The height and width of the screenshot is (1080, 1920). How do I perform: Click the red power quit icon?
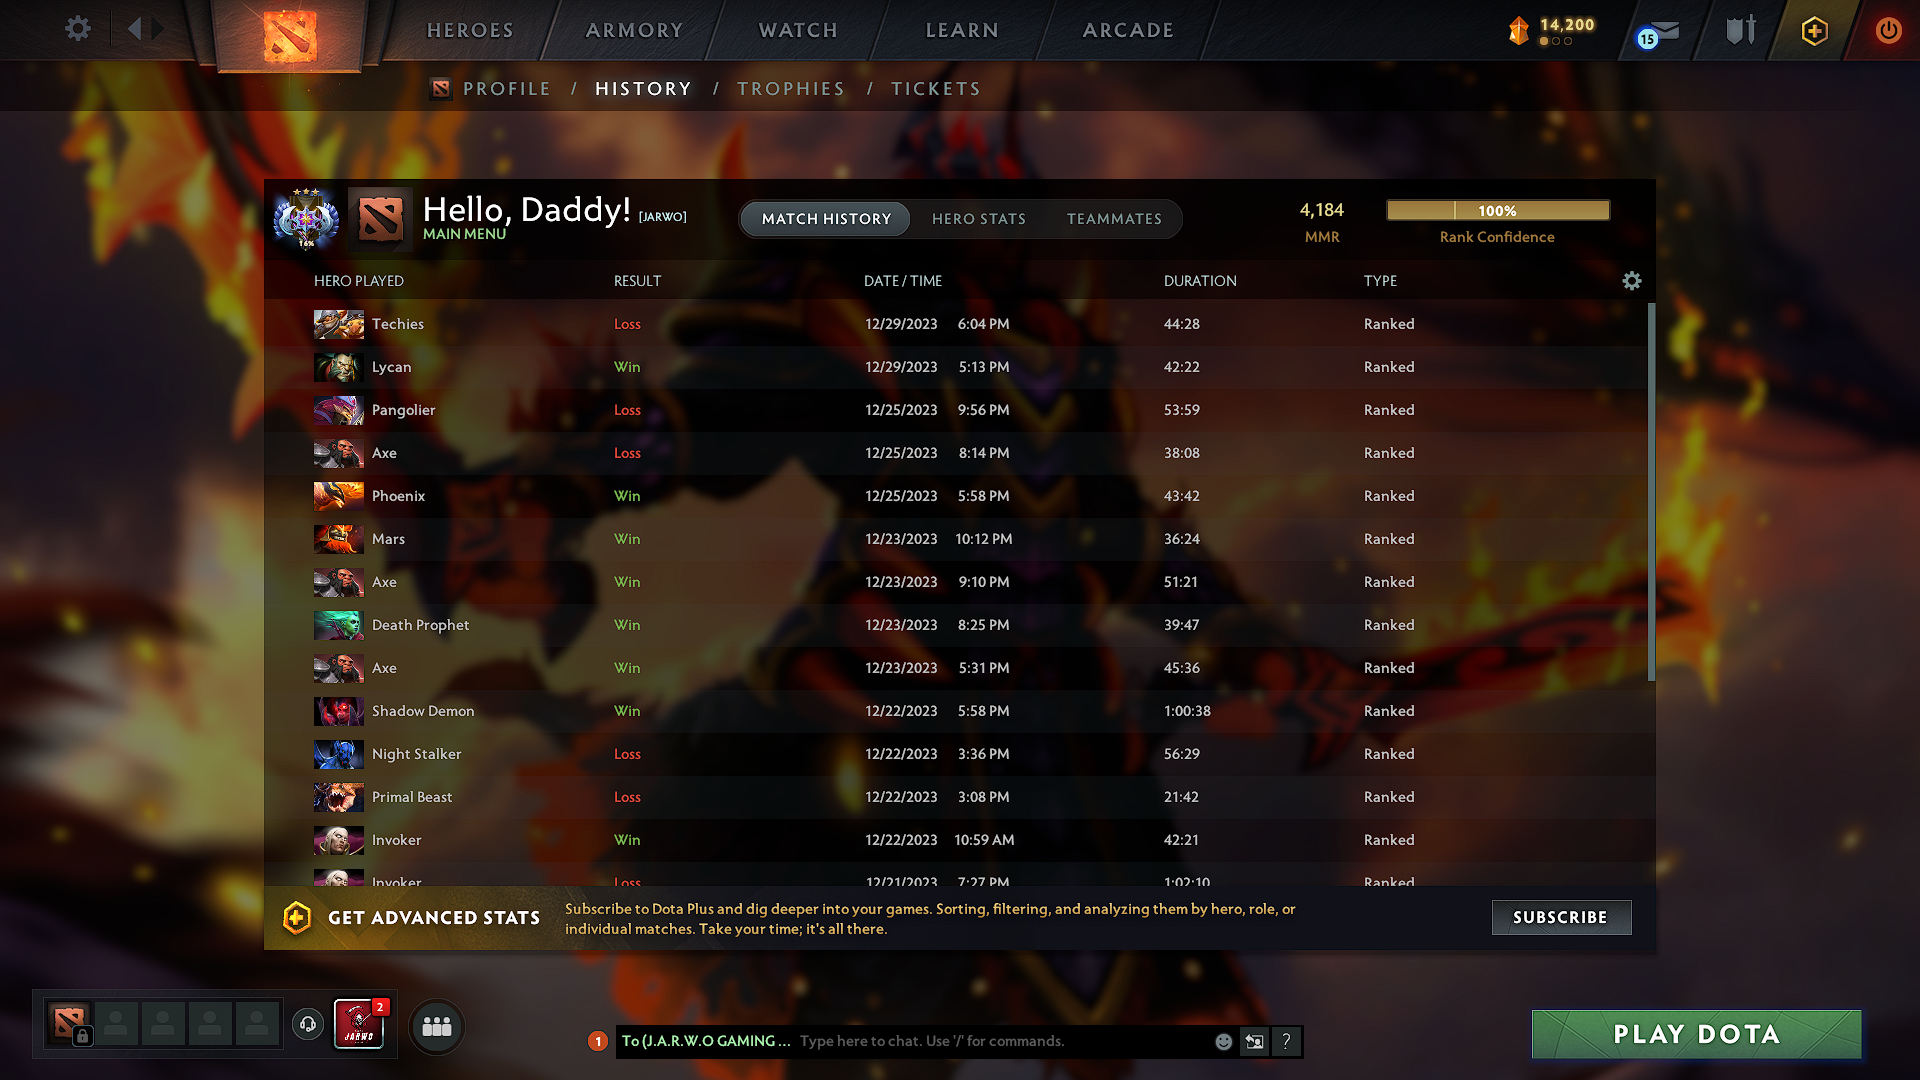pyautogui.click(x=1888, y=30)
